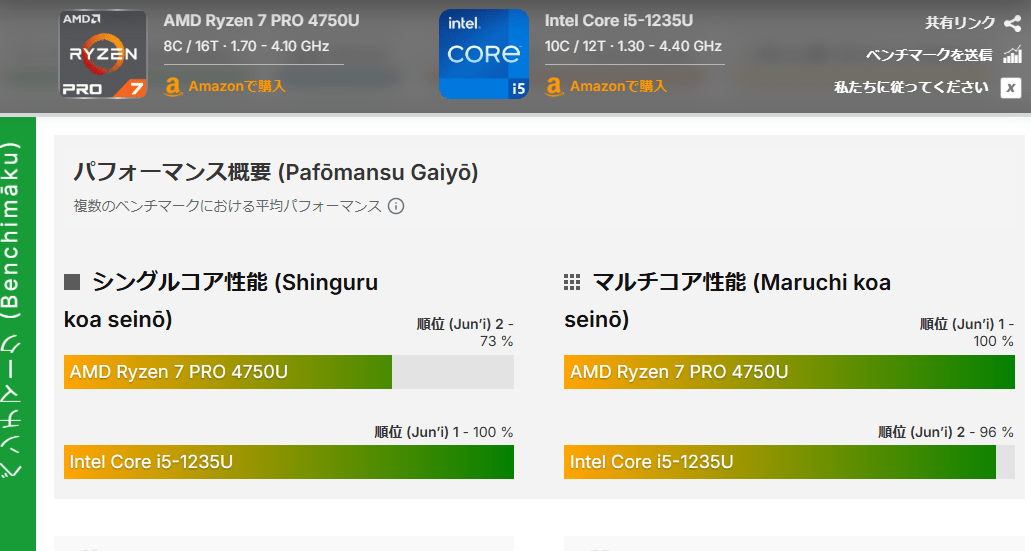The height and width of the screenshot is (551, 1031).
Task: Click 私たちに従ってください link
Action: tap(911, 87)
